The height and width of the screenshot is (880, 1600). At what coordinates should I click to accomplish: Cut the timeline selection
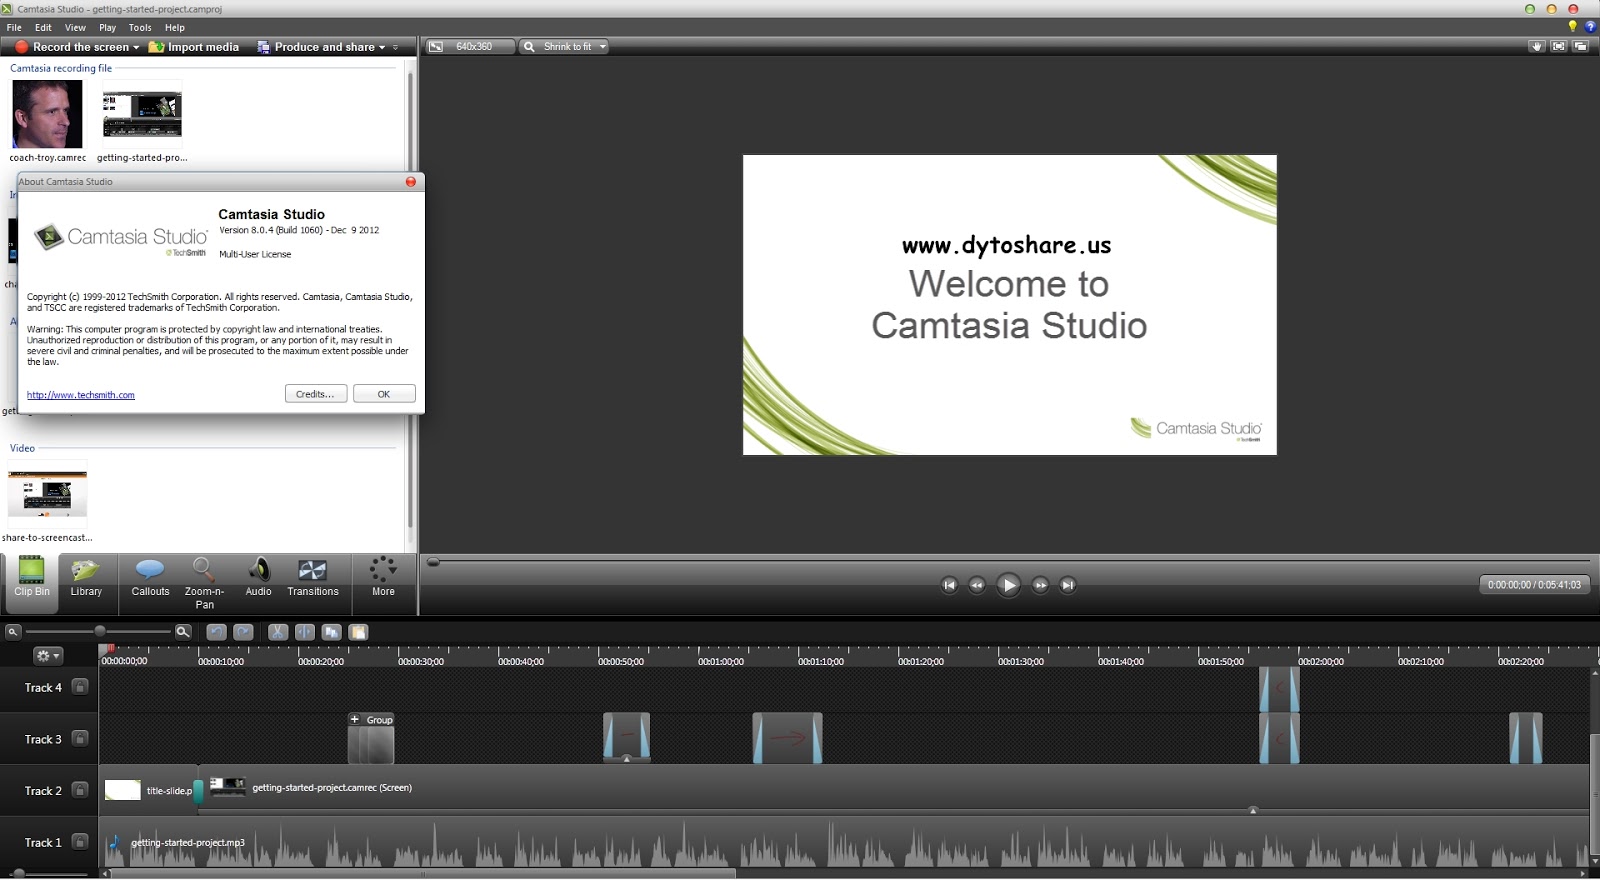pyautogui.click(x=278, y=632)
